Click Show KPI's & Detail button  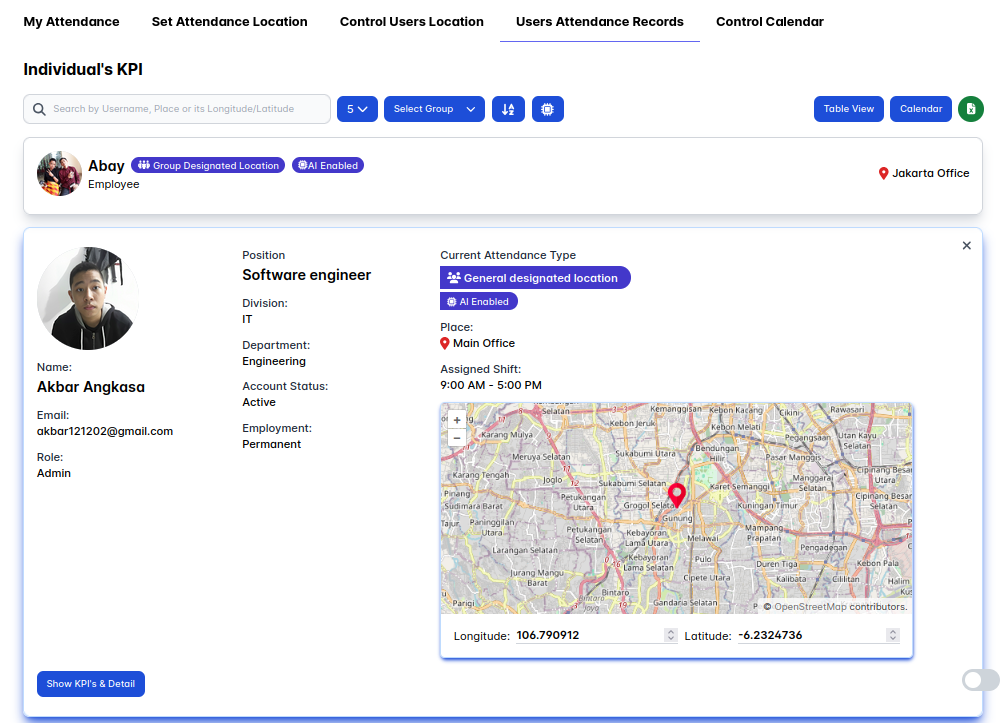91,684
